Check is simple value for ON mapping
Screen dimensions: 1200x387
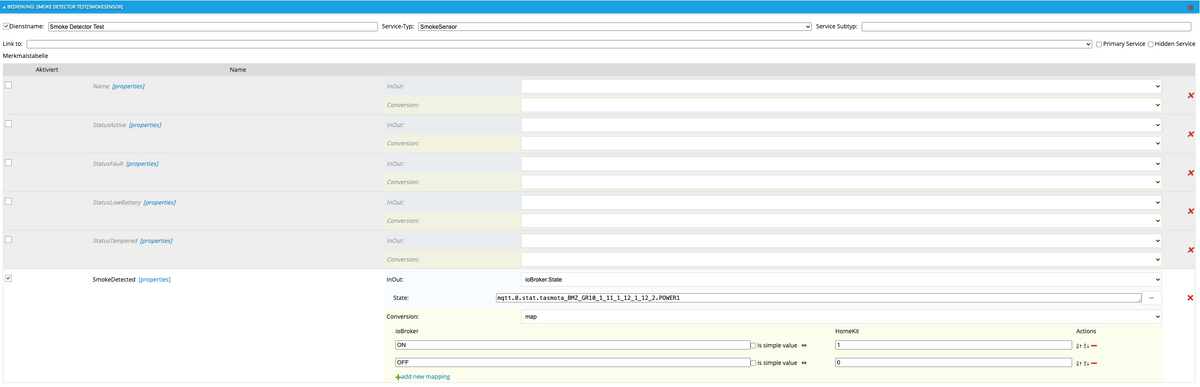[754, 345]
